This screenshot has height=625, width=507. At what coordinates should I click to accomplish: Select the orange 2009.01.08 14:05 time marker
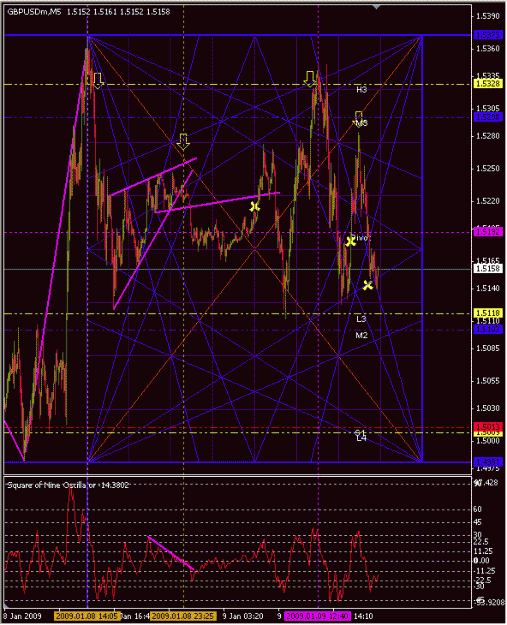pos(87,616)
